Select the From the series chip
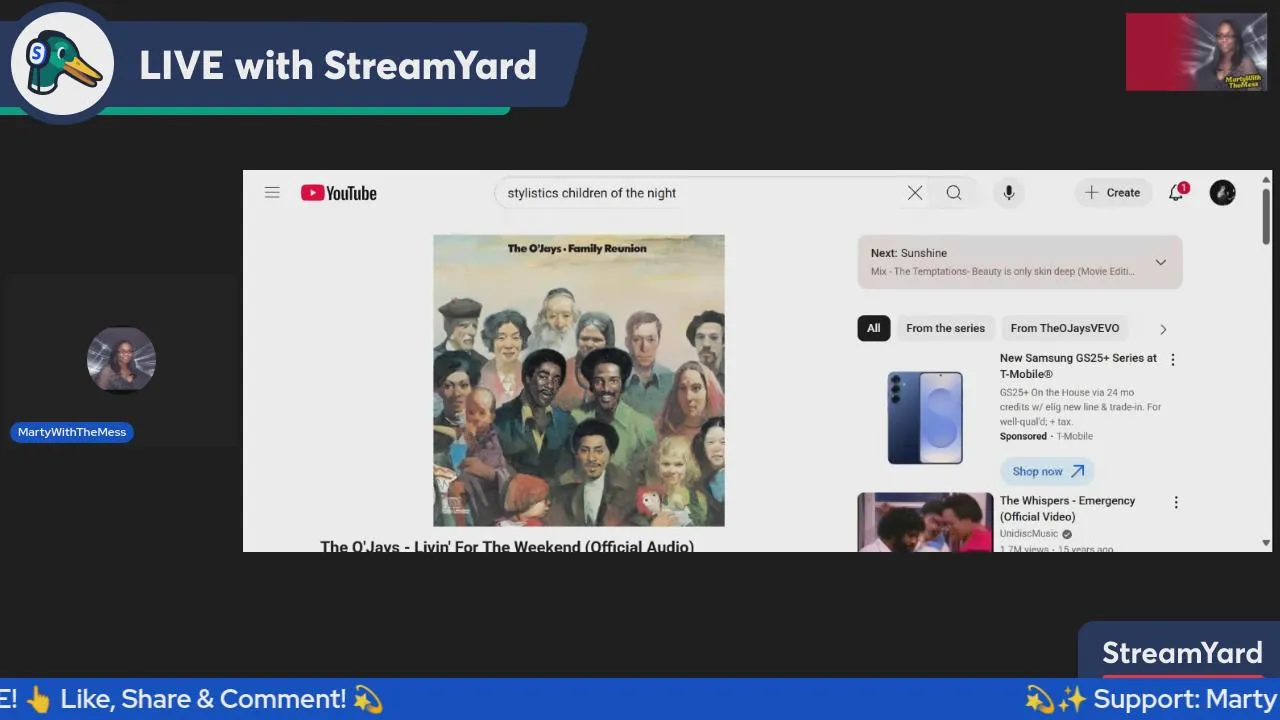This screenshot has width=1280, height=720. click(x=945, y=328)
